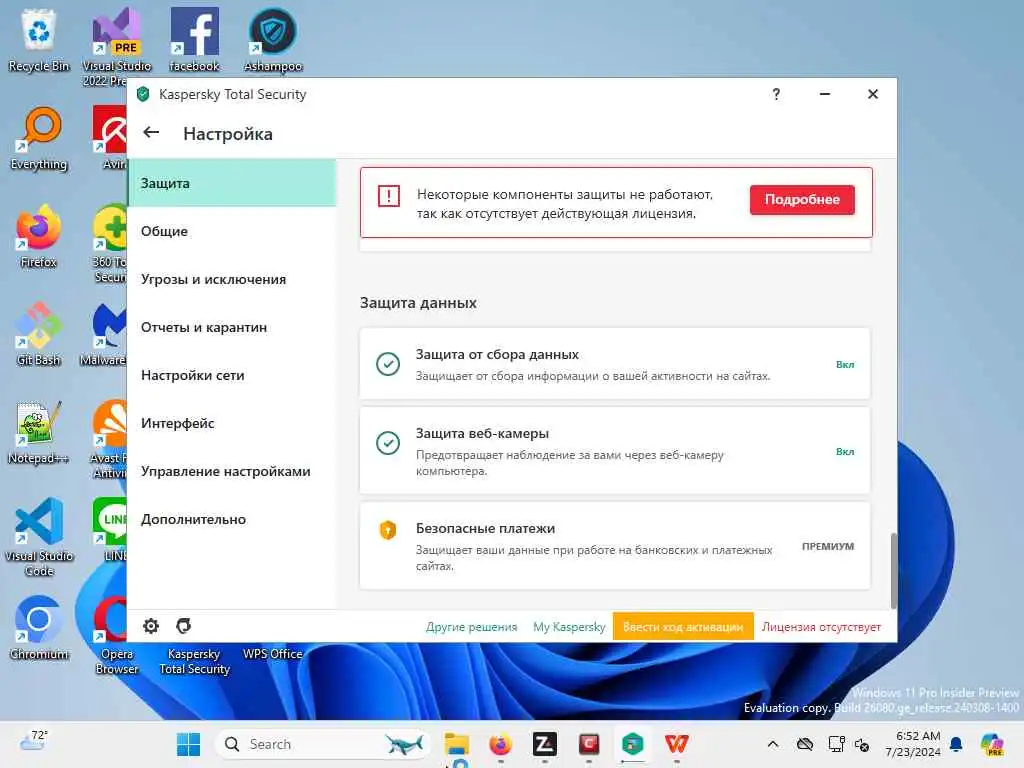
Task: Select the Защита settings tab
Action: [x=232, y=183]
